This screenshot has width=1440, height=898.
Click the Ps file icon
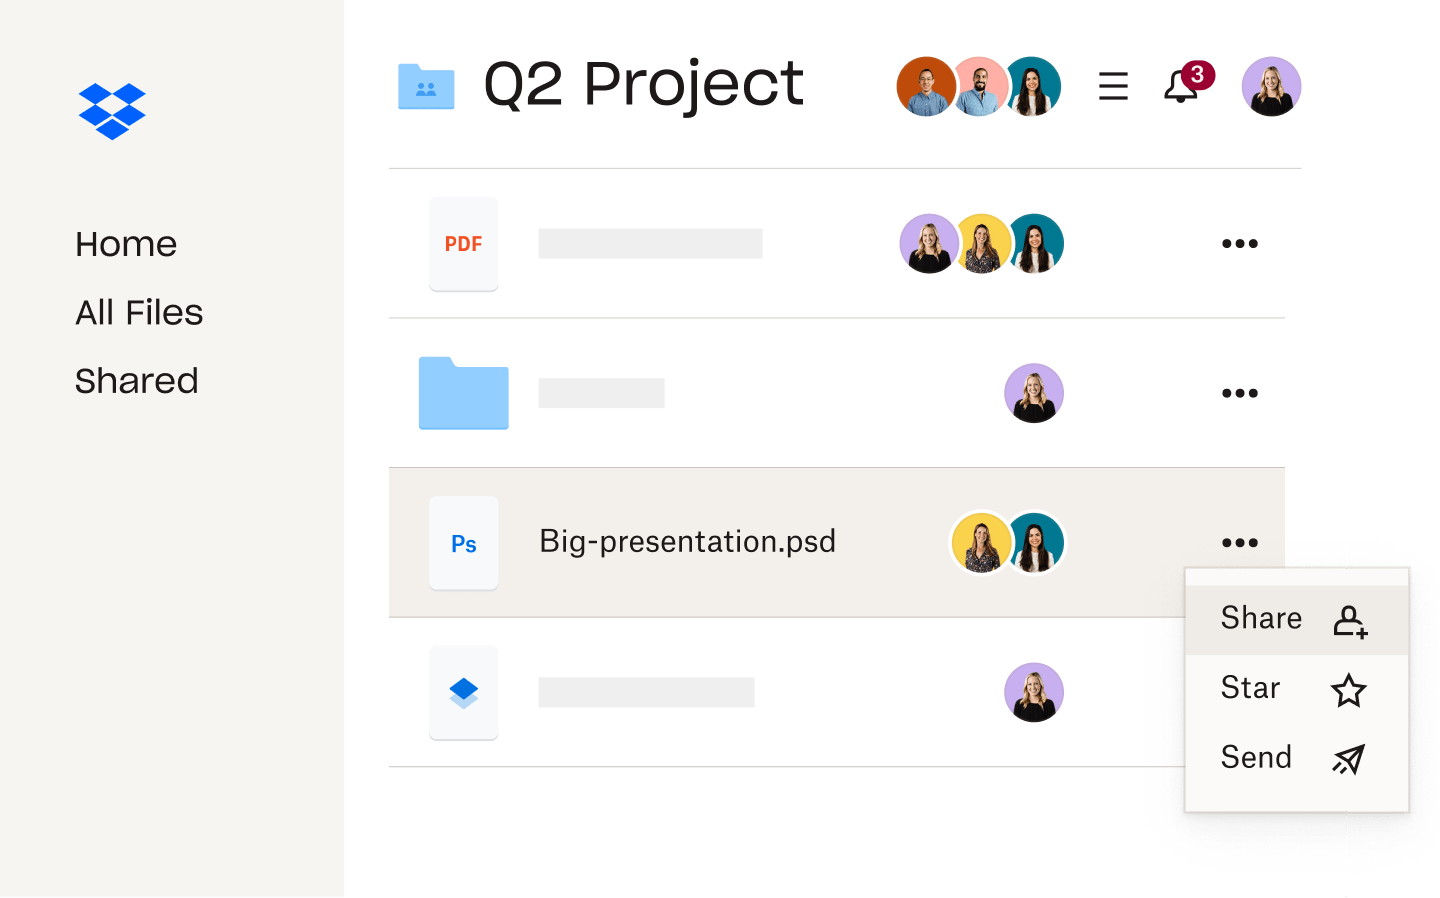pos(463,543)
